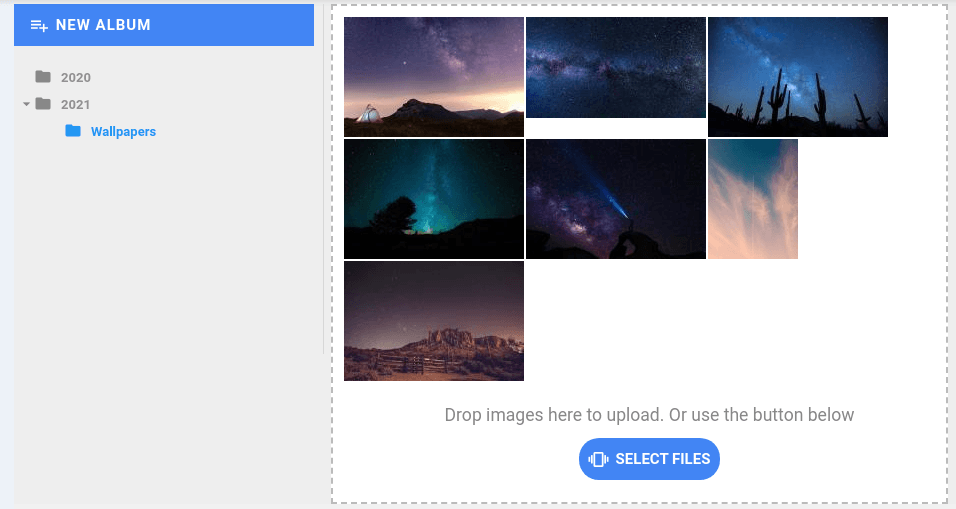Open the tent under Milky Way photo
The width and height of the screenshot is (956, 509).
pyautogui.click(x=434, y=77)
